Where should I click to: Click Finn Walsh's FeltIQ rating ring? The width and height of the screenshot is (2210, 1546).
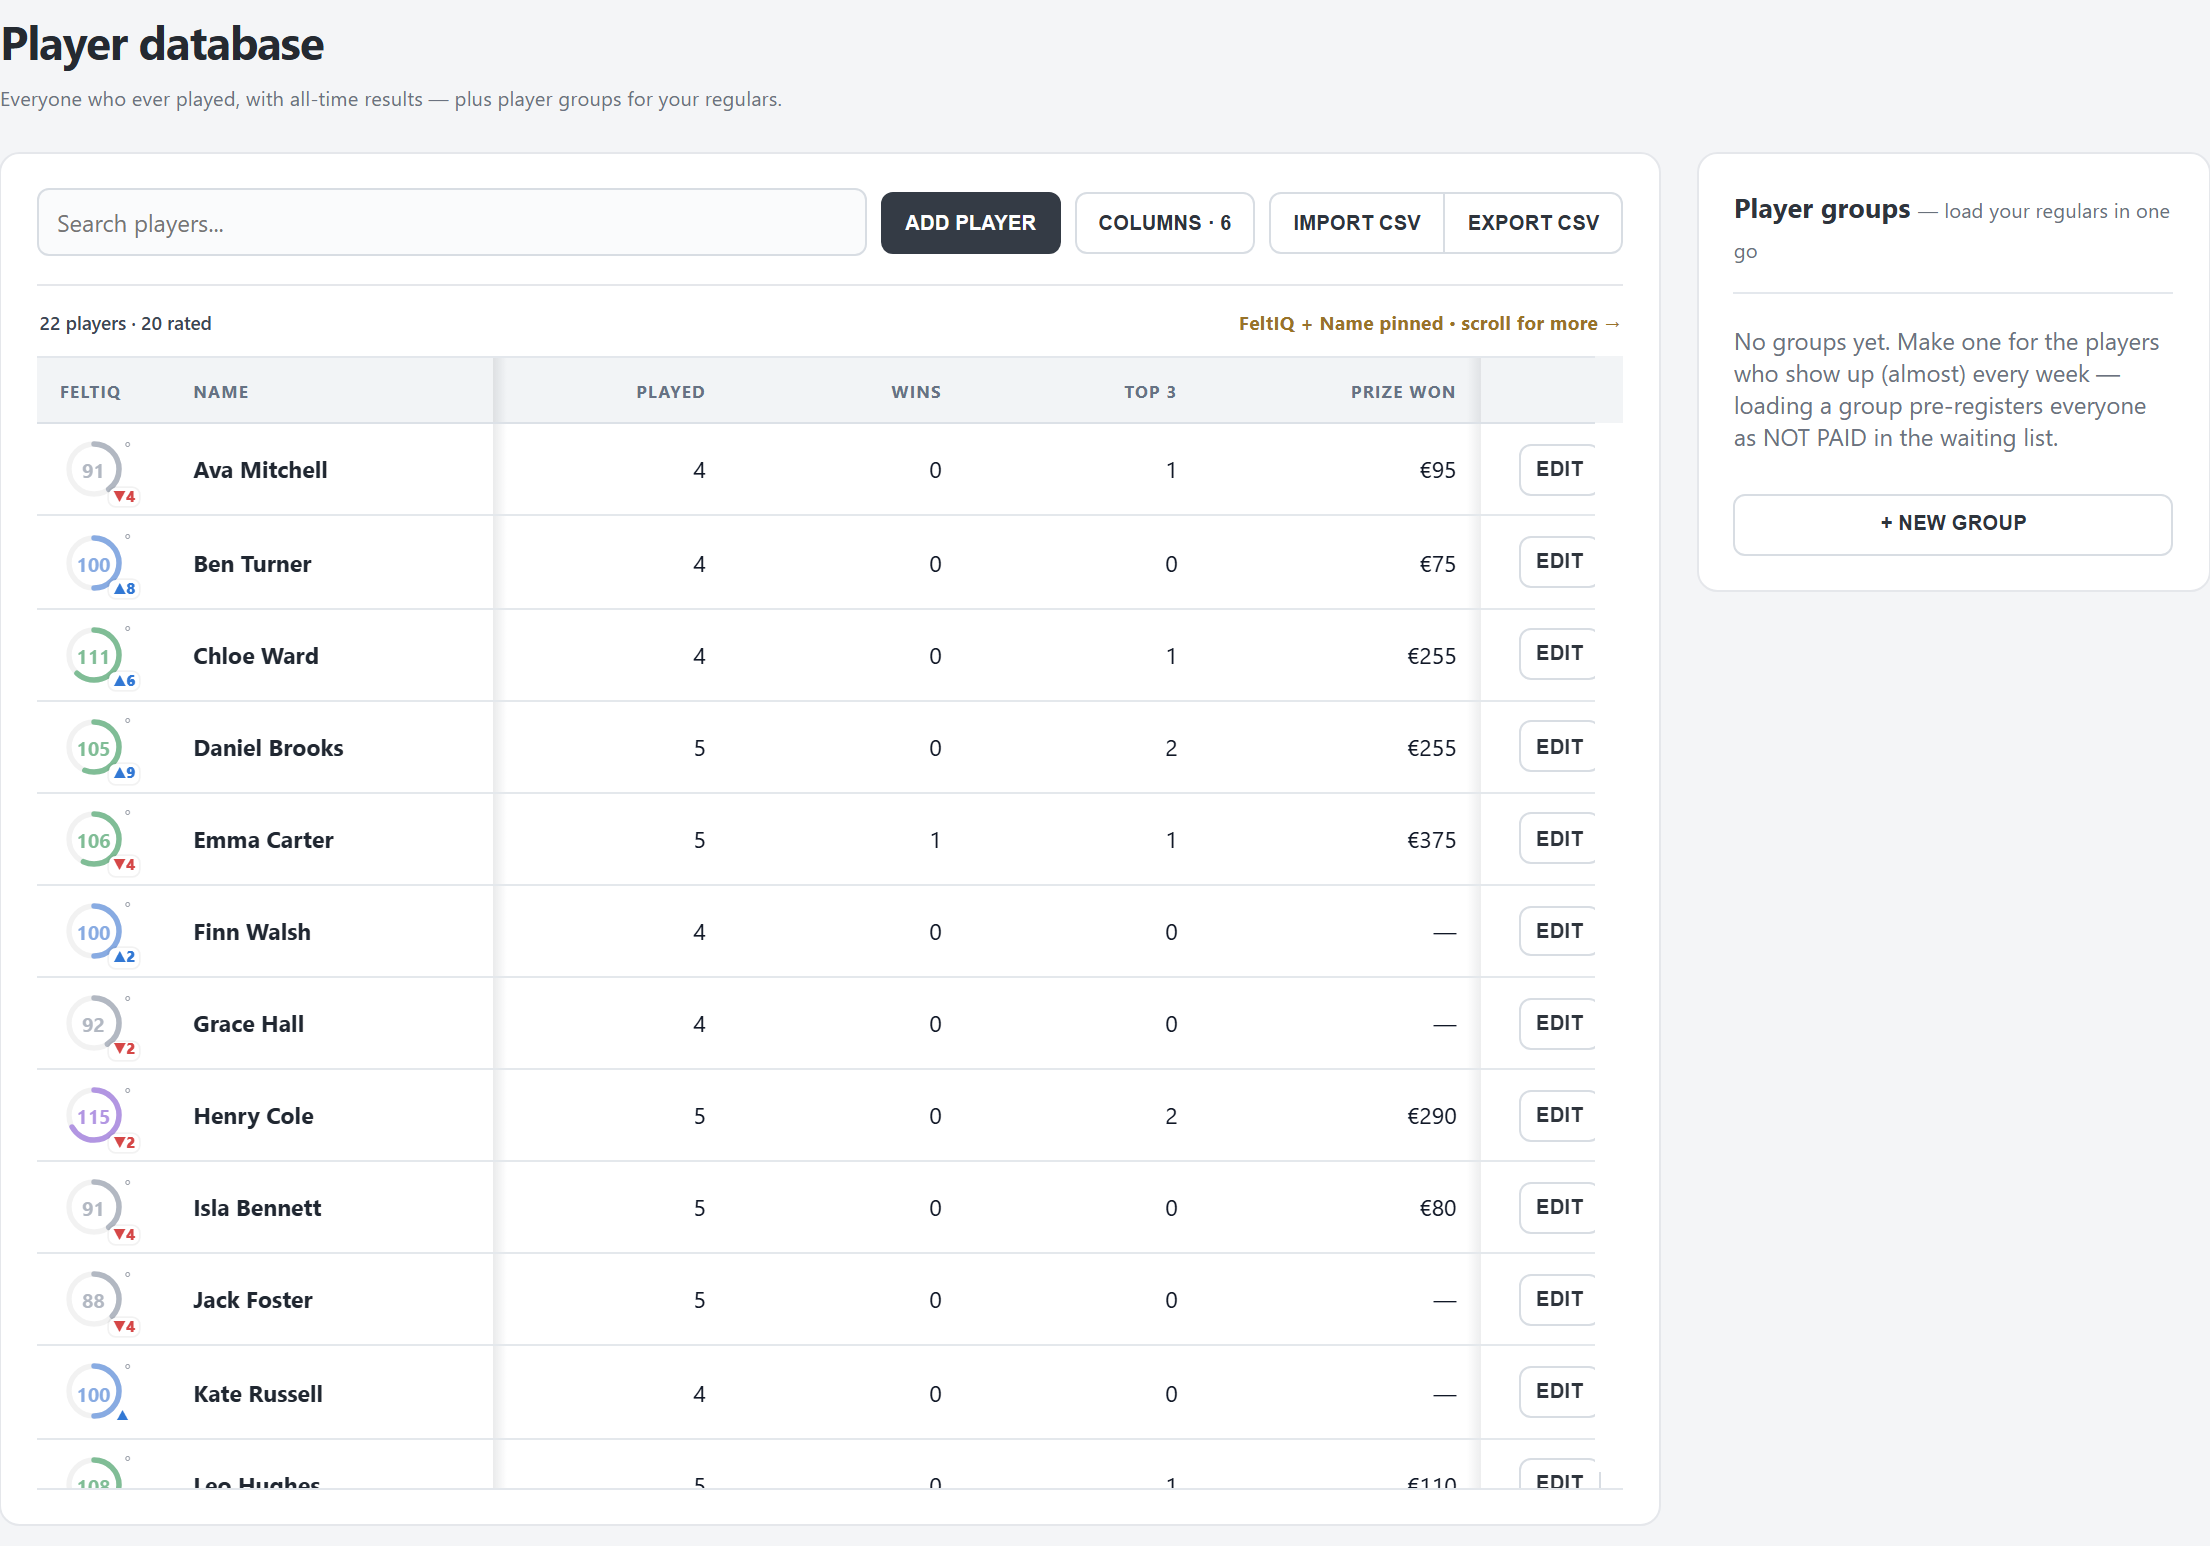point(94,932)
